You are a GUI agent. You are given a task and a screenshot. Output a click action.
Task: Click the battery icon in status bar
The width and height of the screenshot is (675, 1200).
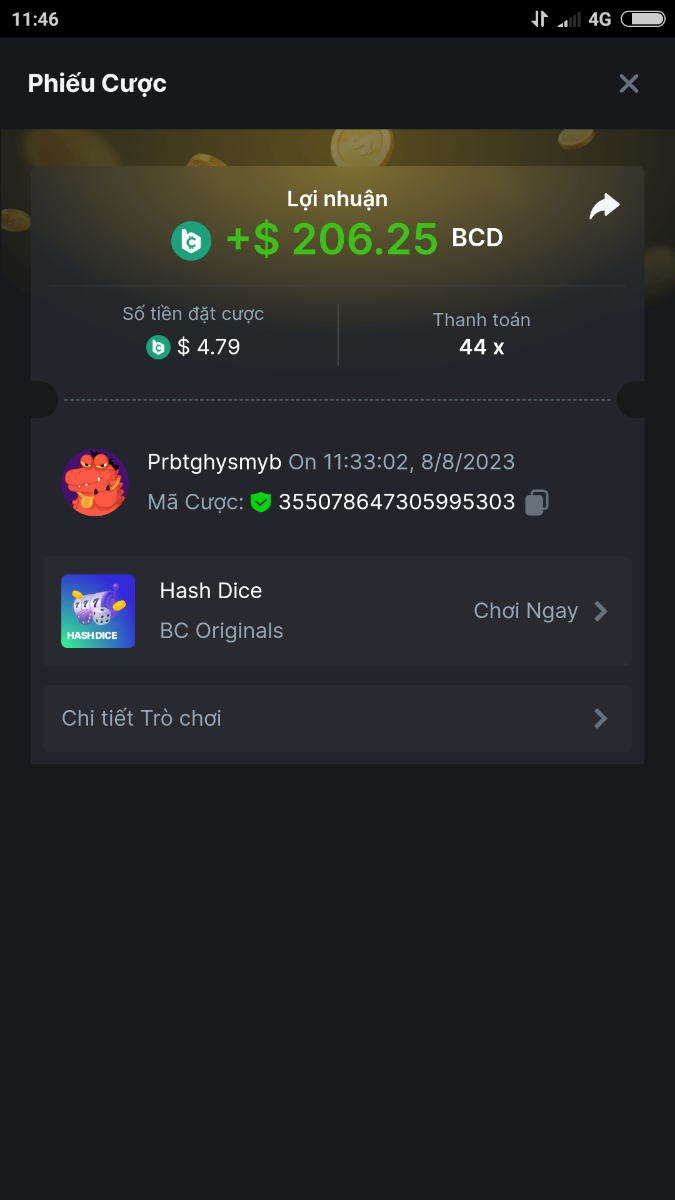[x=643, y=19]
